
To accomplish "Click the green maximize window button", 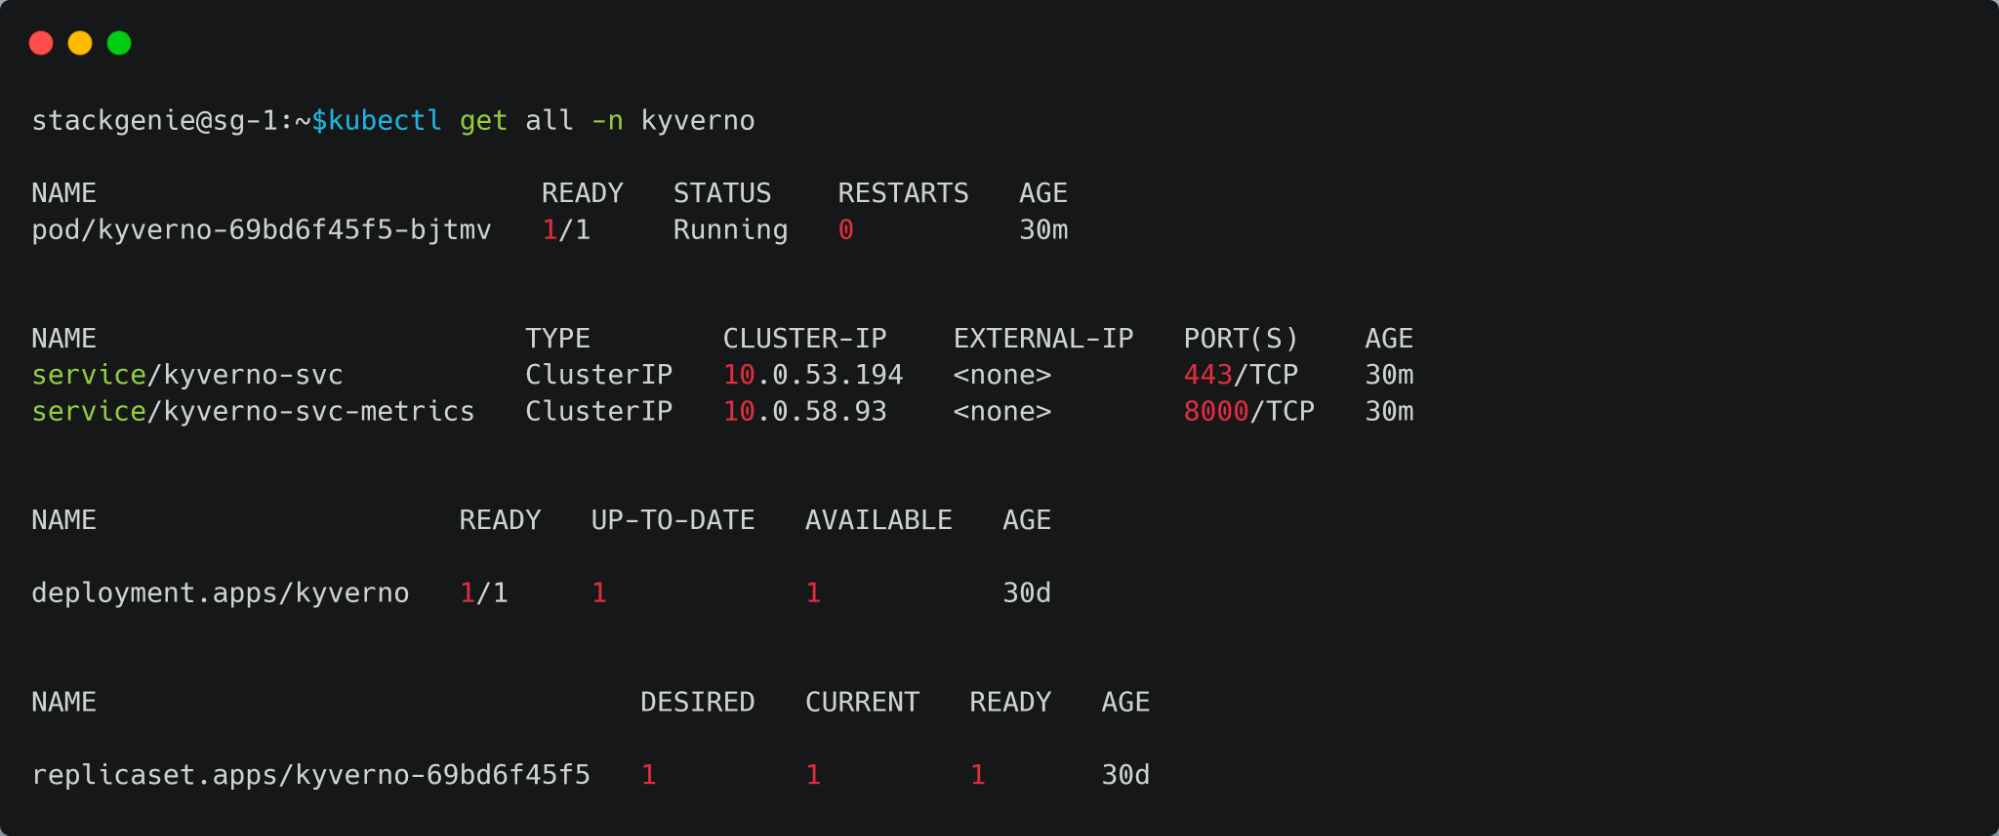I will (x=119, y=43).
